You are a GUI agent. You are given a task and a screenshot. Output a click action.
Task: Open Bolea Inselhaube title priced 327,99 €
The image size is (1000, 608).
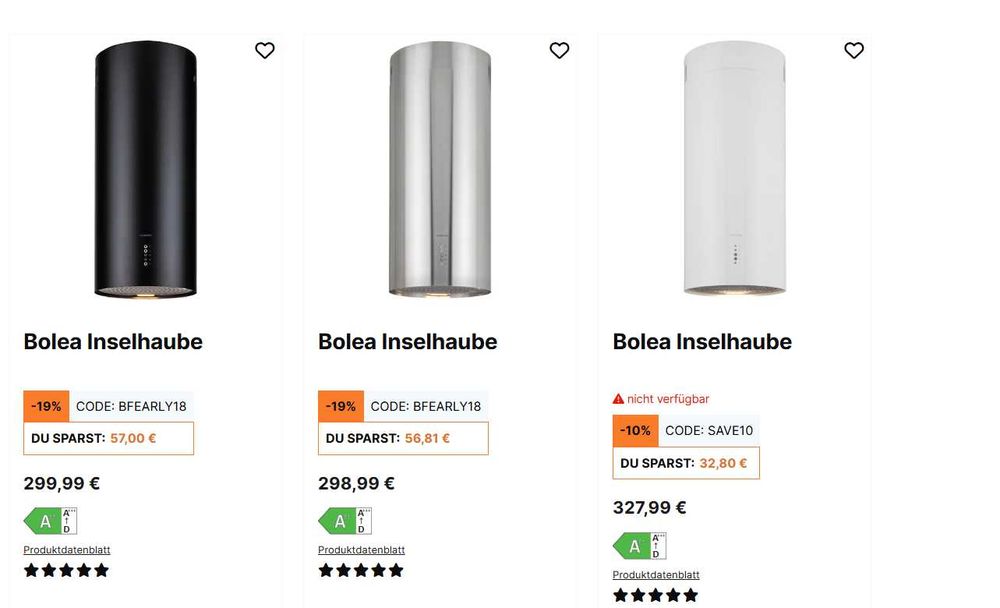702,342
